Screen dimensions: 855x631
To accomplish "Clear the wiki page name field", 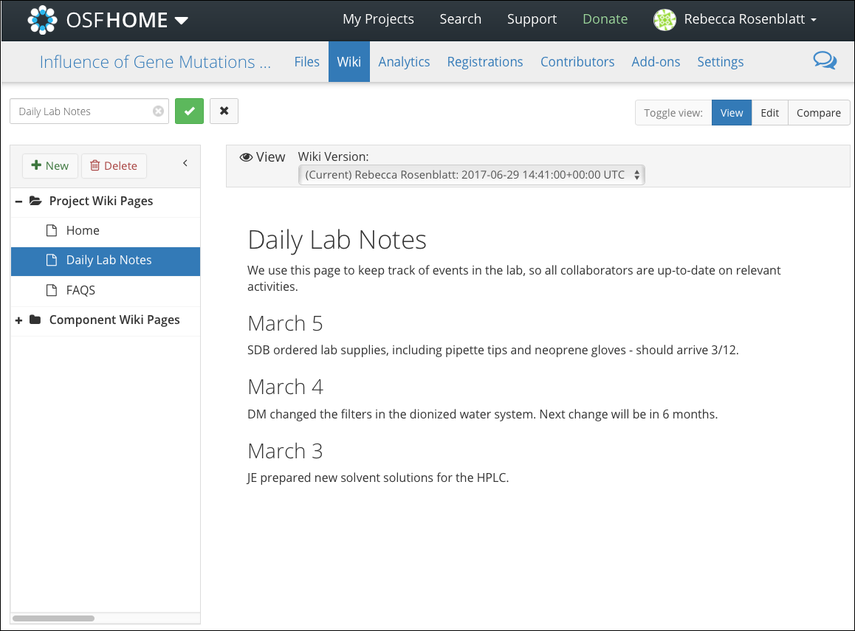I will 158,111.
